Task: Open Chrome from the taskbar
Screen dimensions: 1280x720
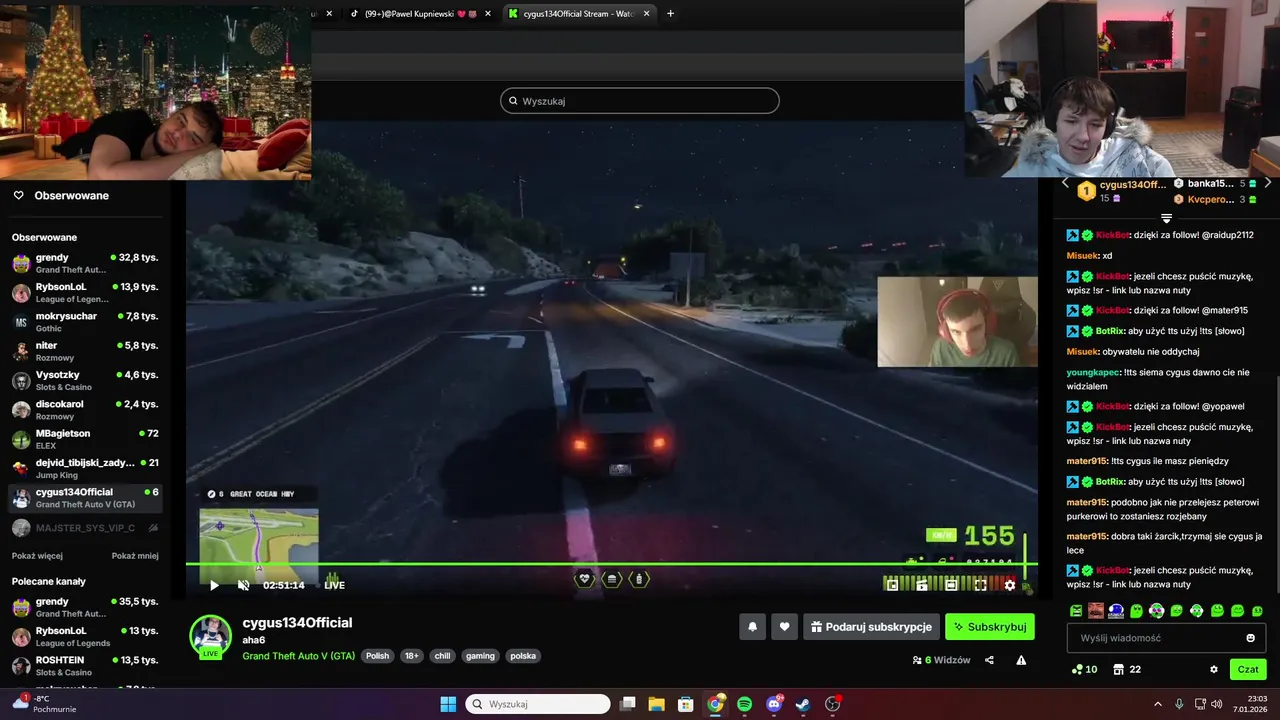Action: tap(715, 704)
